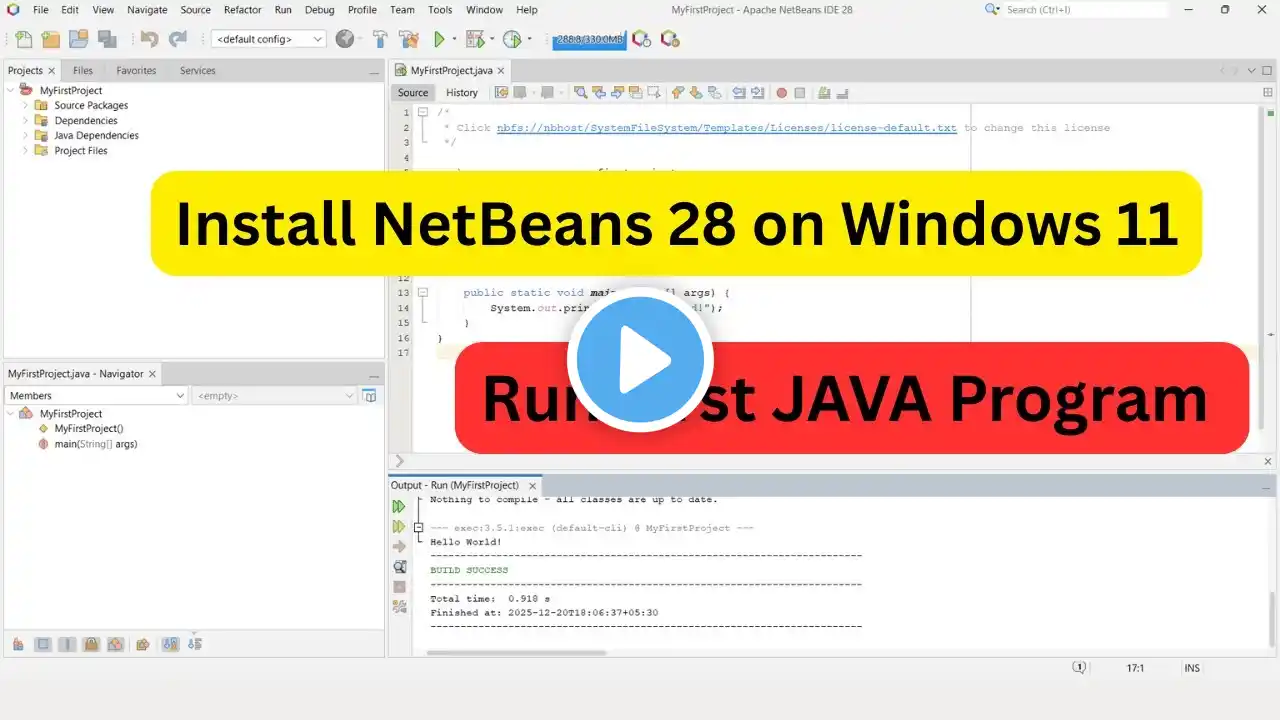Open the File menu
This screenshot has width=1280, height=720.
41,10
